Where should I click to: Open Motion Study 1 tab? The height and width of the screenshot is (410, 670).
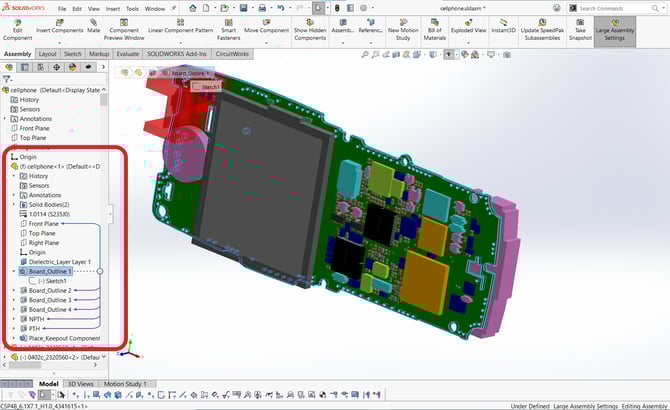[x=125, y=384]
